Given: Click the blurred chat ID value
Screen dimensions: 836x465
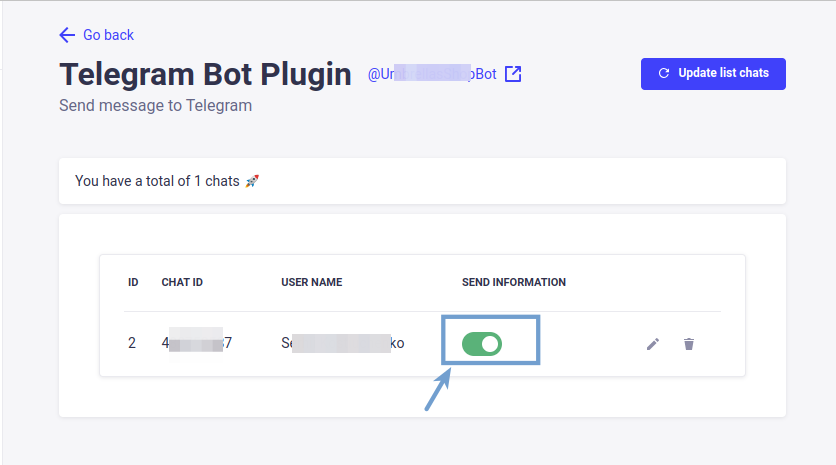Looking at the screenshot, I should pyautogui.click(x=197, y=343).
